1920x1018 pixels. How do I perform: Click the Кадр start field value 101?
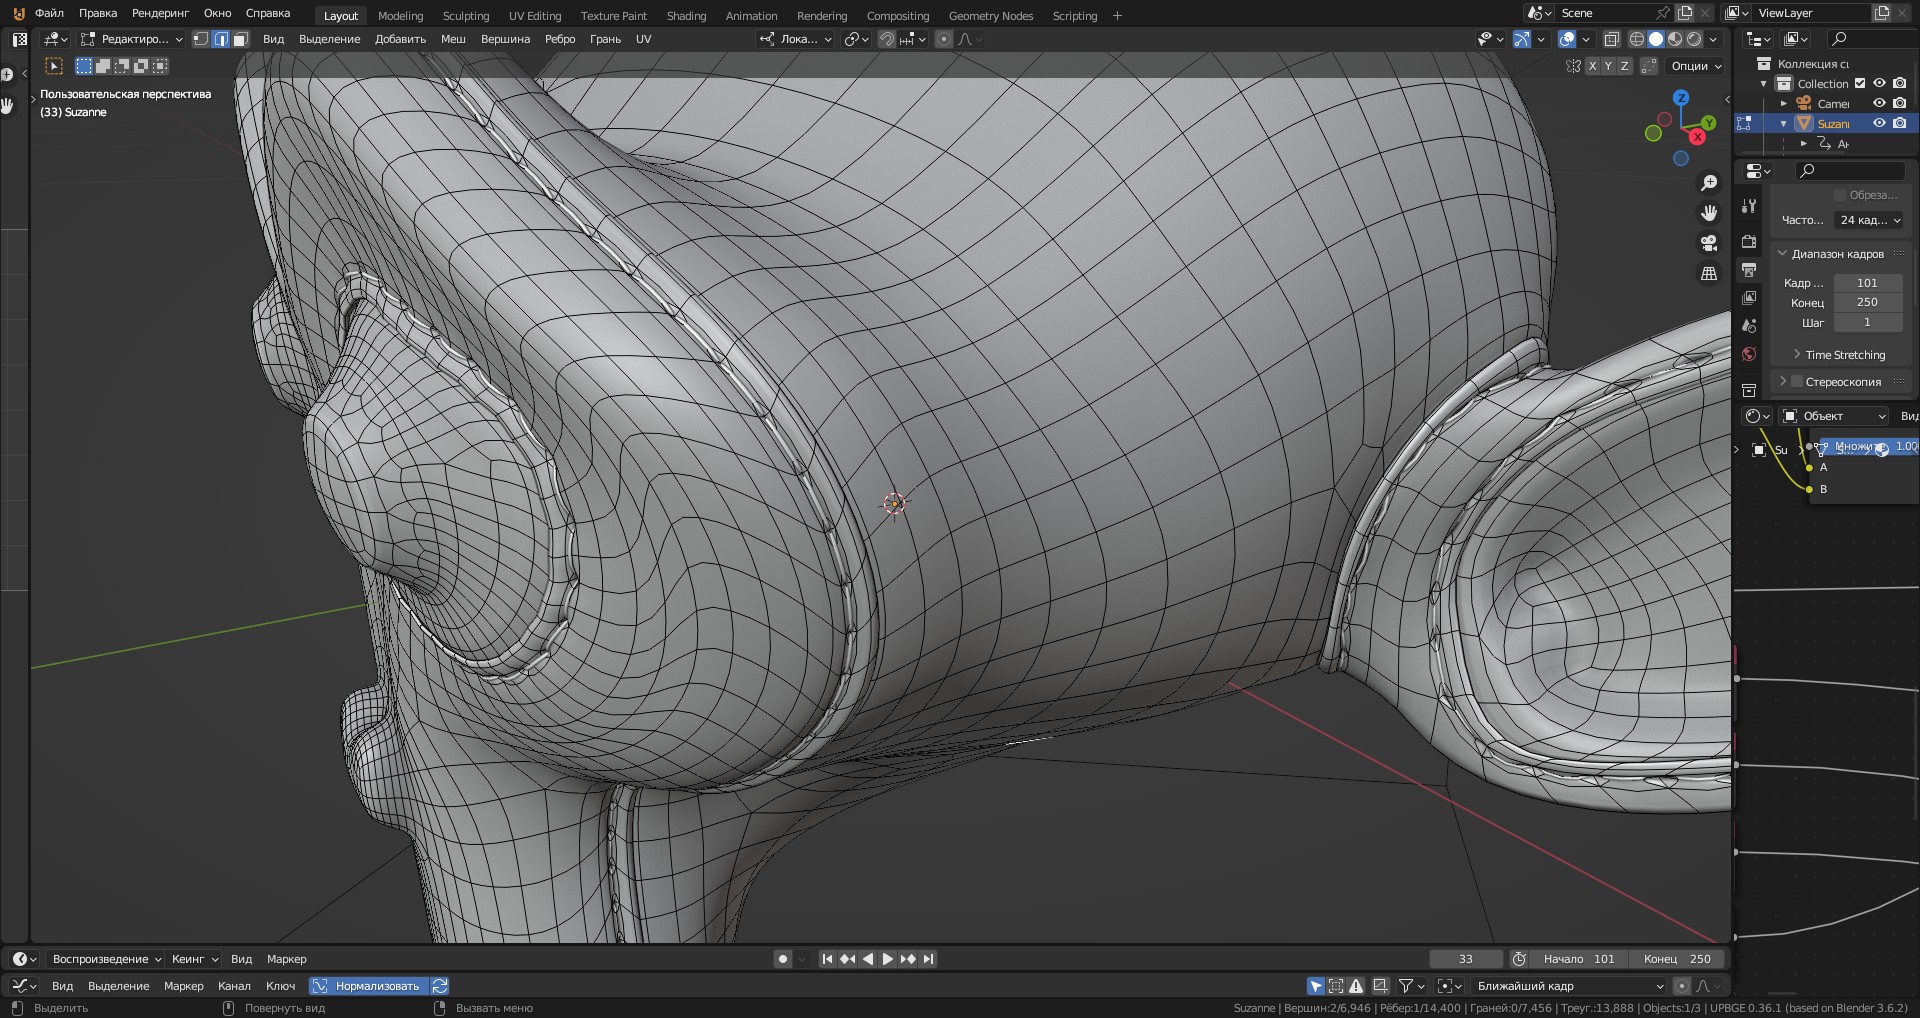pos(1868,283)
